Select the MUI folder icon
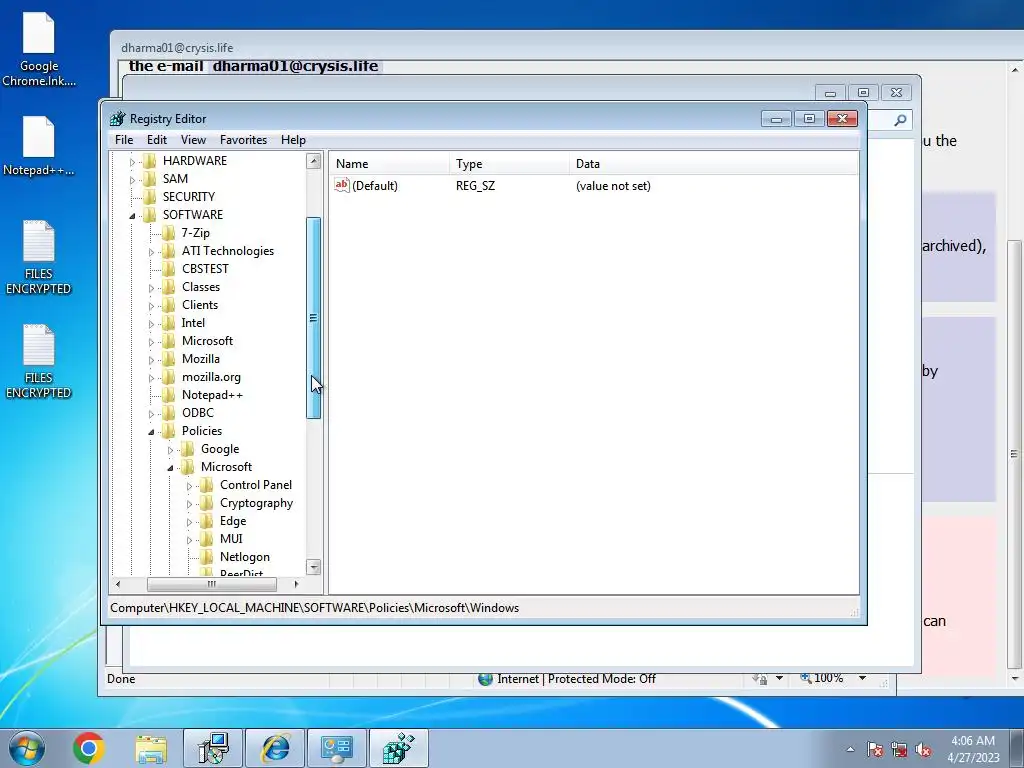Image resolution: width=1024 pixels, height=768 pixels. pyautogui.click(x=206, y=539)
